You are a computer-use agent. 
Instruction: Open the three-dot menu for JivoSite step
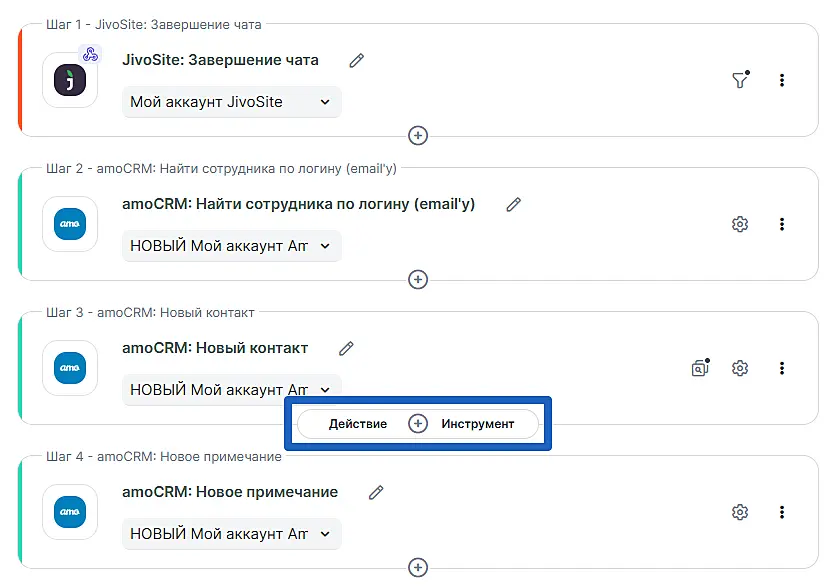tap(782, 80)
